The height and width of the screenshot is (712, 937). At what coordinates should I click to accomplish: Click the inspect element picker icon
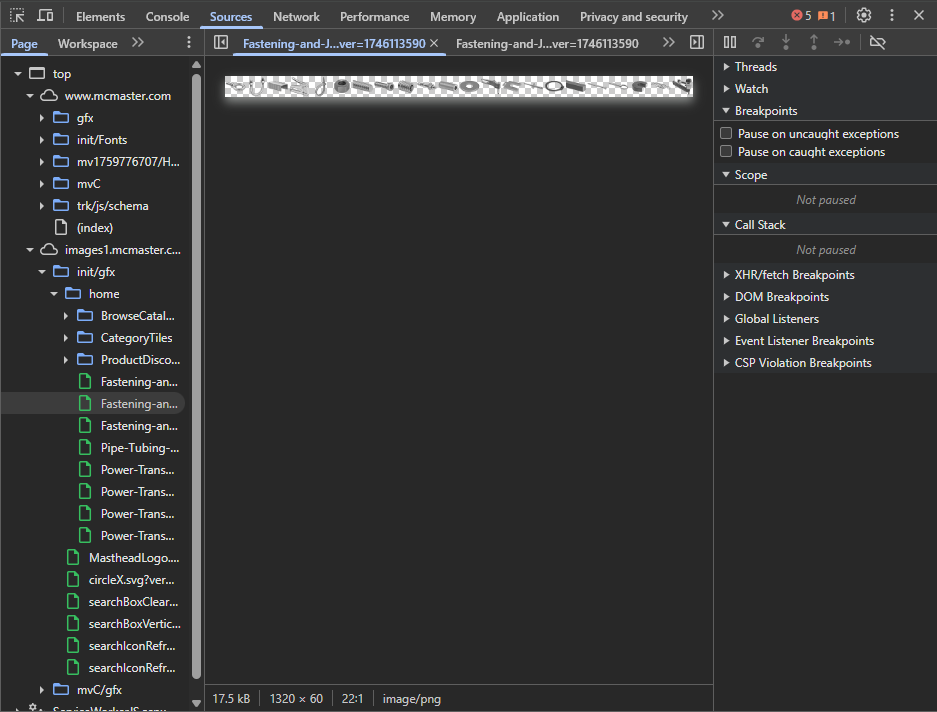tap(17, 16)
